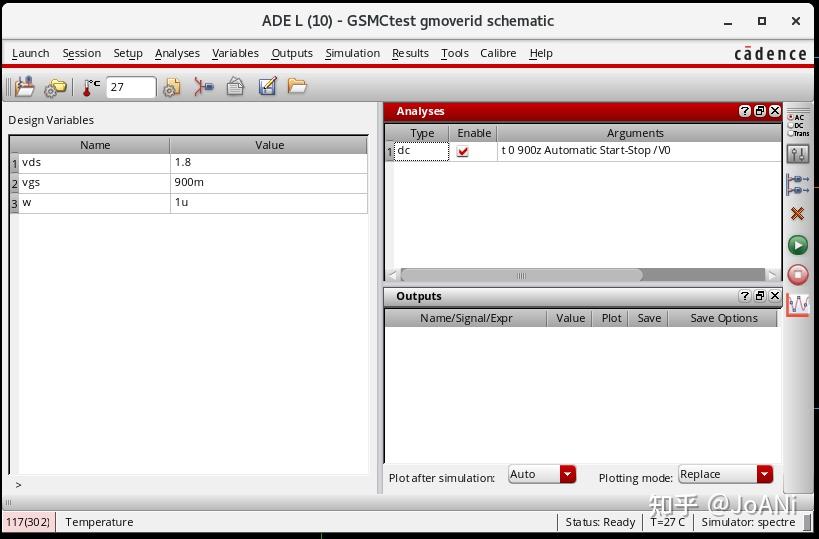
Task: Click the Plot column header in Outputs
Action: [611, 318]
